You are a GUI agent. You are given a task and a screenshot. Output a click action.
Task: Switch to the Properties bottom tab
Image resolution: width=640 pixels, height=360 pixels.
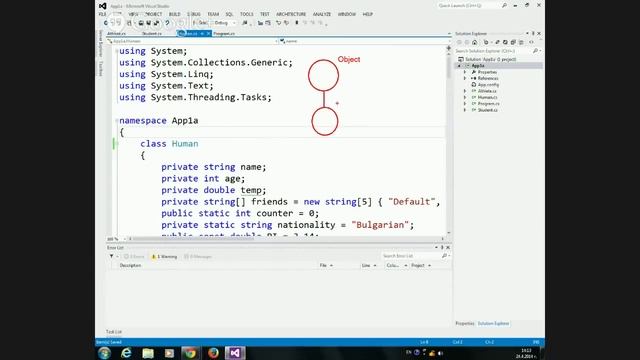tap(465, 324)
